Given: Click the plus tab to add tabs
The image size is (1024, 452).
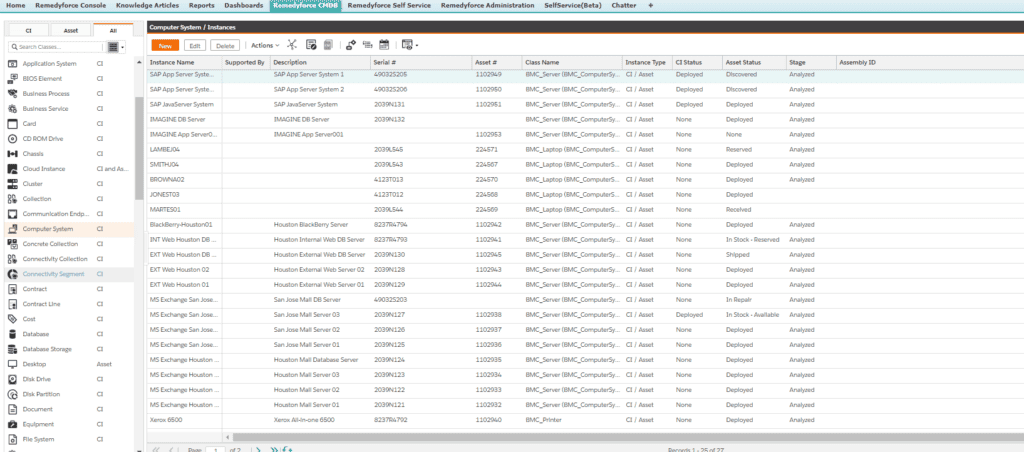Looking at the screenshot, I should click(x=650, y=5).
